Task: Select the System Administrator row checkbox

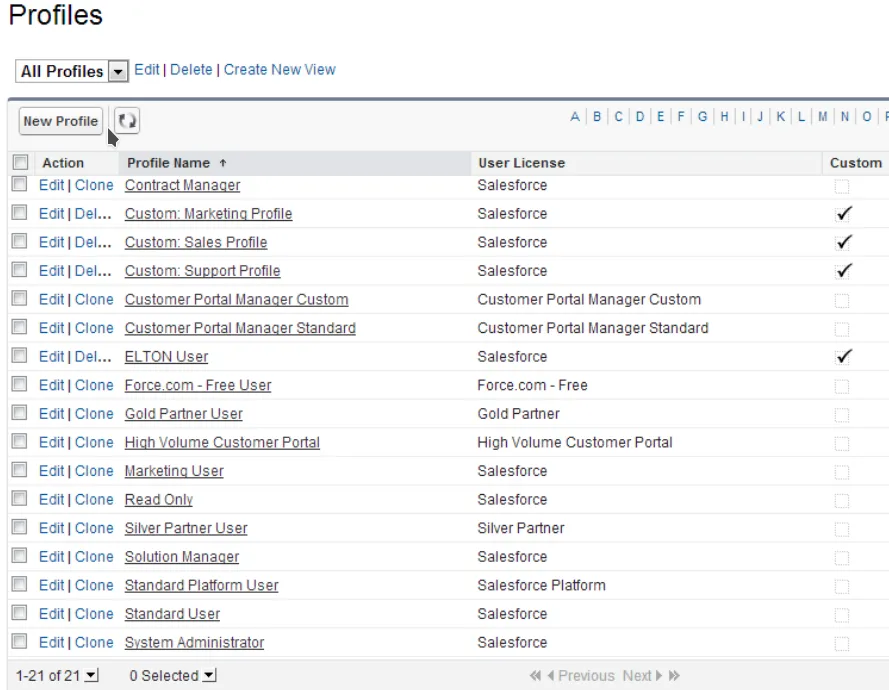Action: coord(19,641)
